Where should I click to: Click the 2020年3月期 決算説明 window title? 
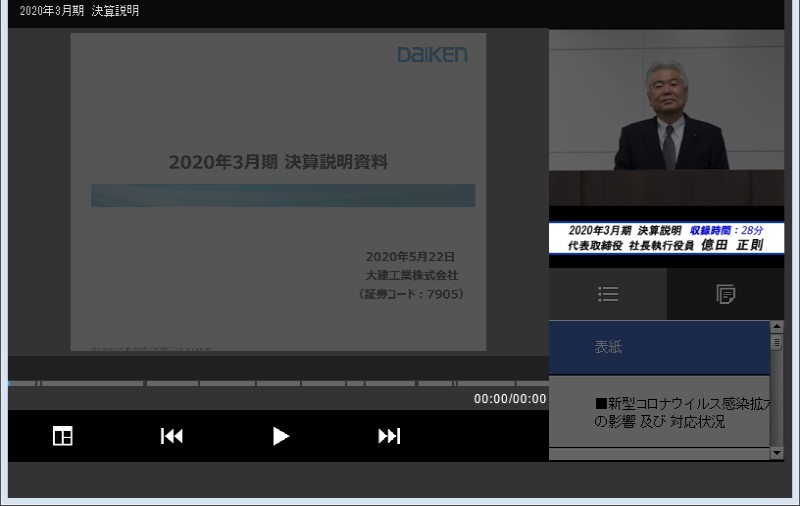coord(79,11)
